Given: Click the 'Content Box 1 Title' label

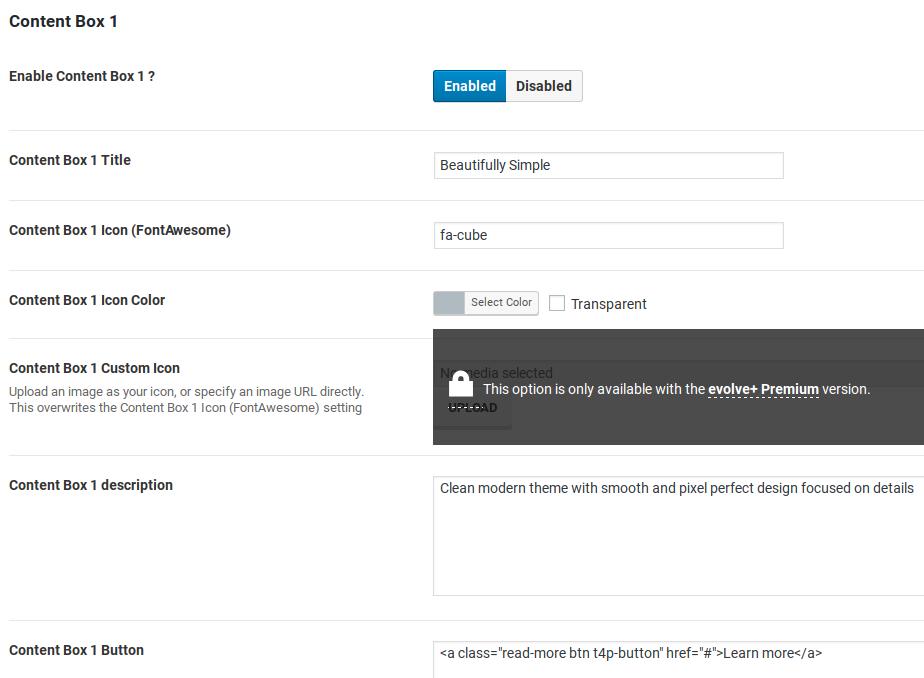Looking at the screenshot, I should click(70, 160).
